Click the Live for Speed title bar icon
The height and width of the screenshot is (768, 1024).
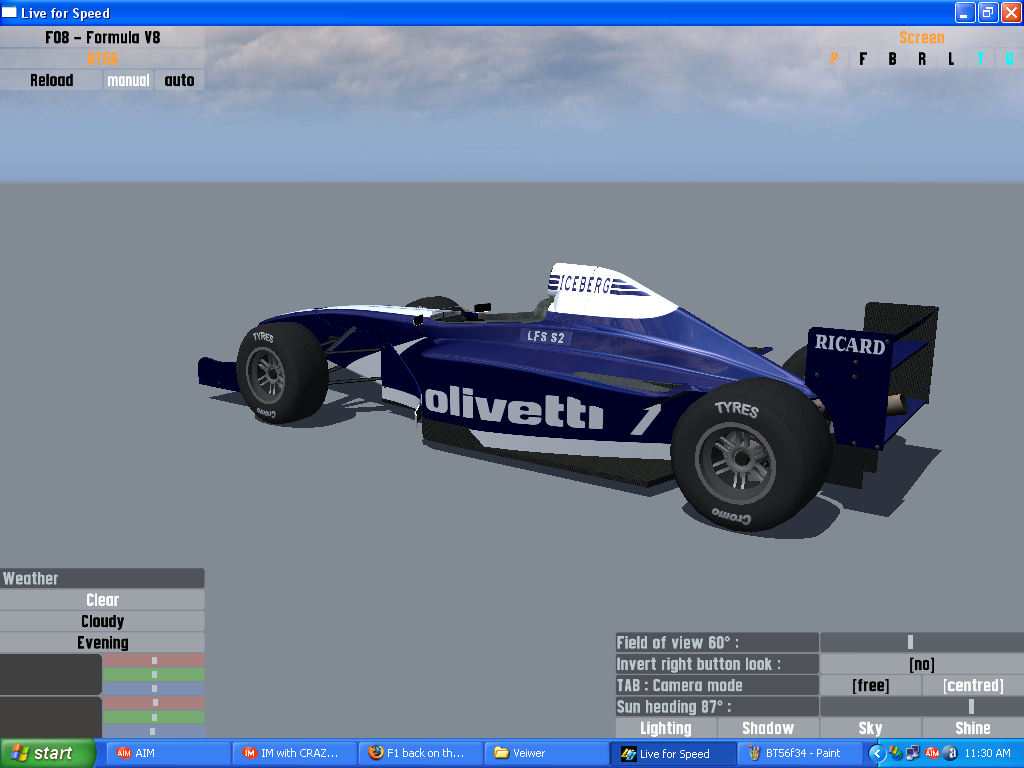coord(9,12)
